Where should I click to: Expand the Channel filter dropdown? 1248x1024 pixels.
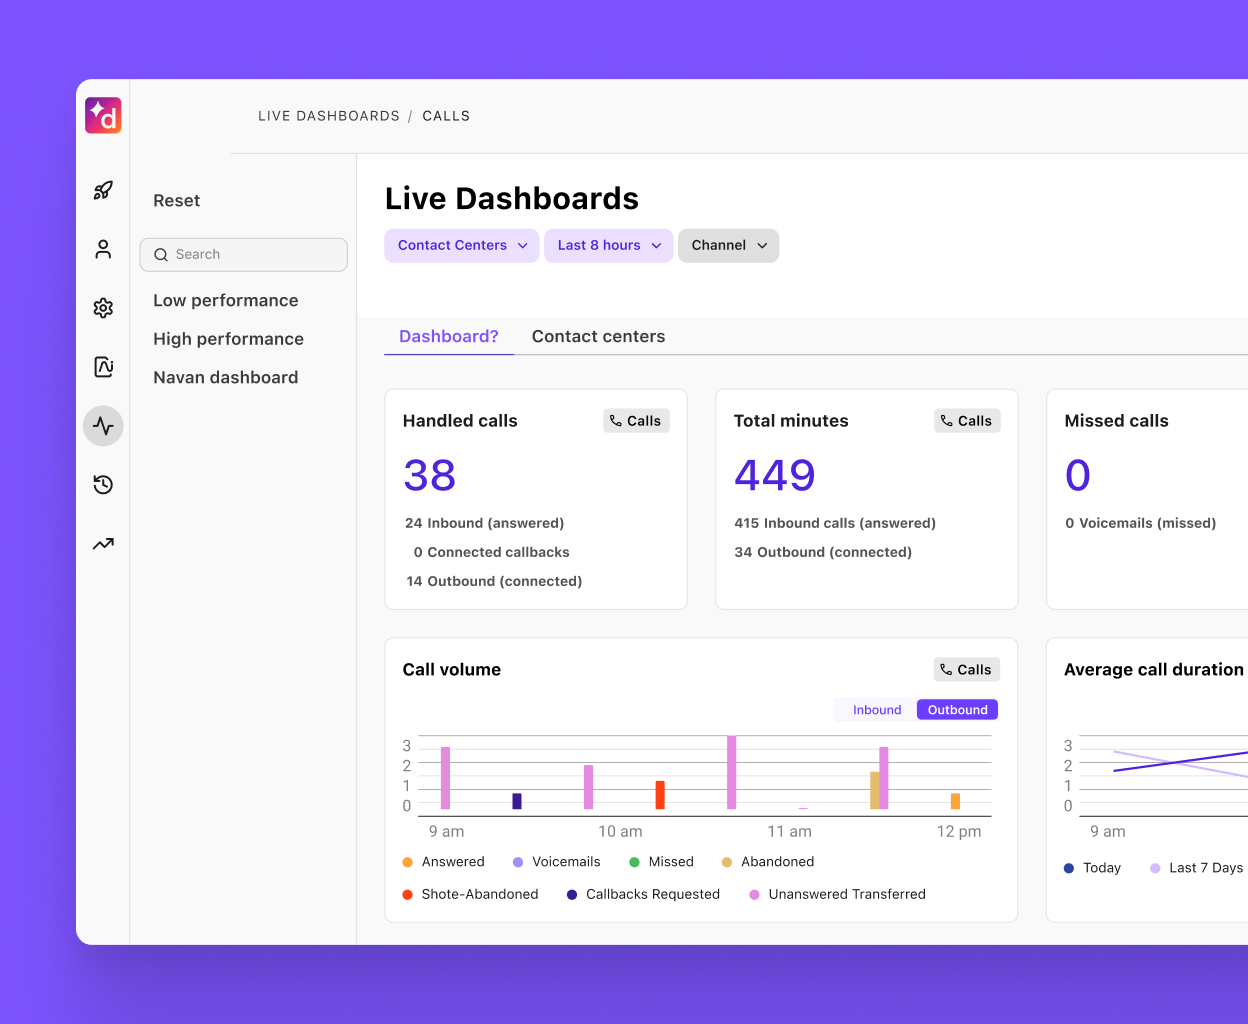(728, 245)
